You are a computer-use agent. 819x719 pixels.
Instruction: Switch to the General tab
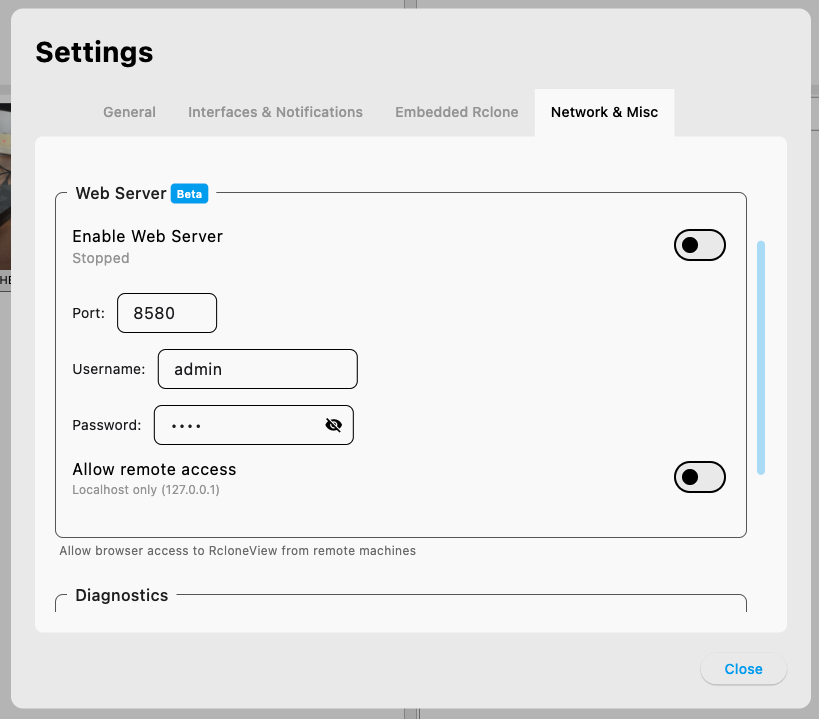click(x=129, y=112)
